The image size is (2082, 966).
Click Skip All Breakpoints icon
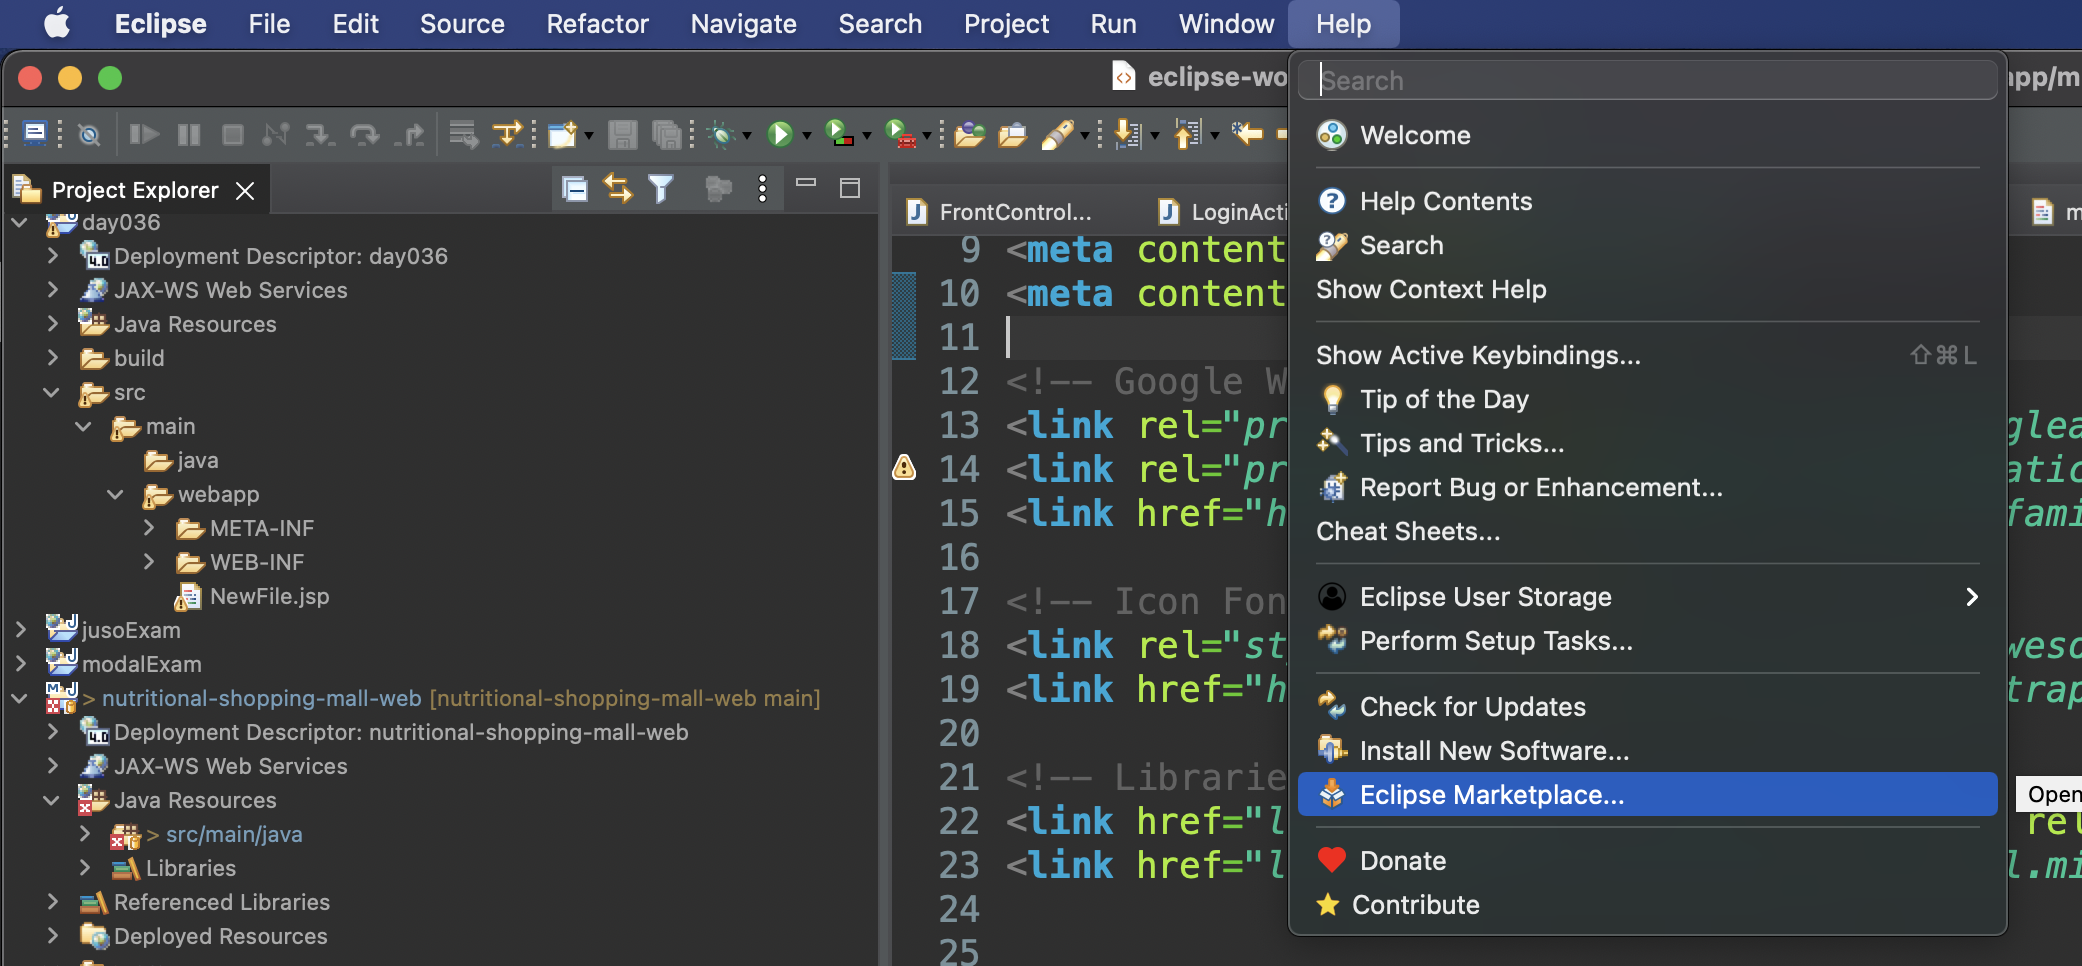tap(89, 134)
